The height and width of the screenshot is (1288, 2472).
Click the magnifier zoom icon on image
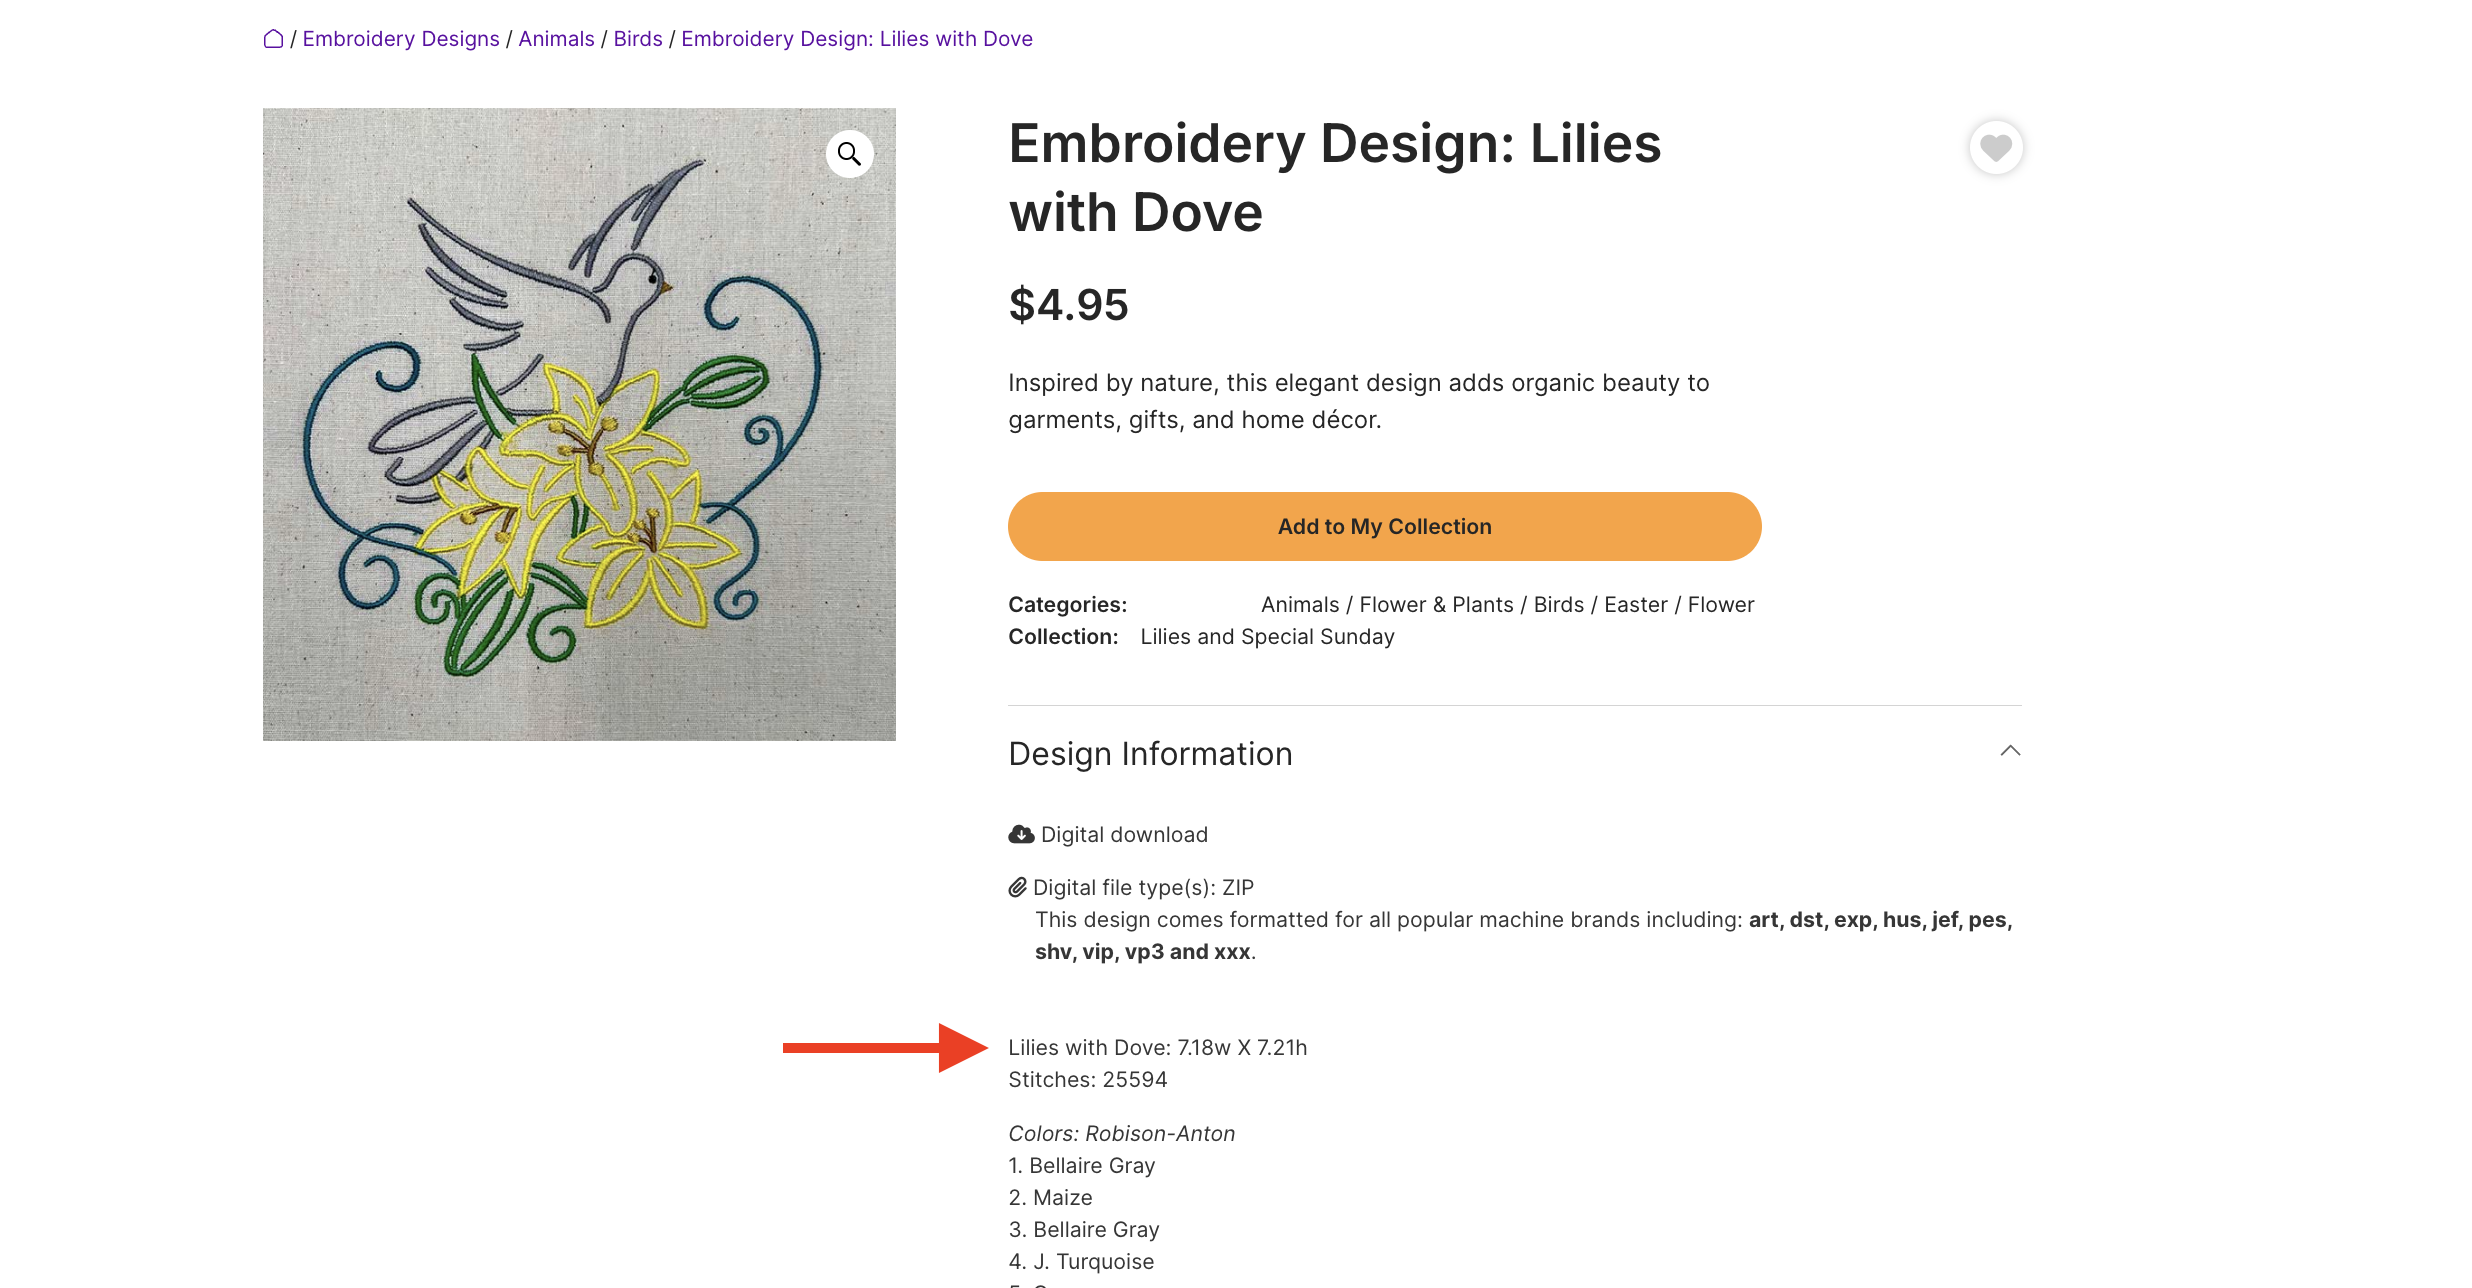tap(849, 154)
